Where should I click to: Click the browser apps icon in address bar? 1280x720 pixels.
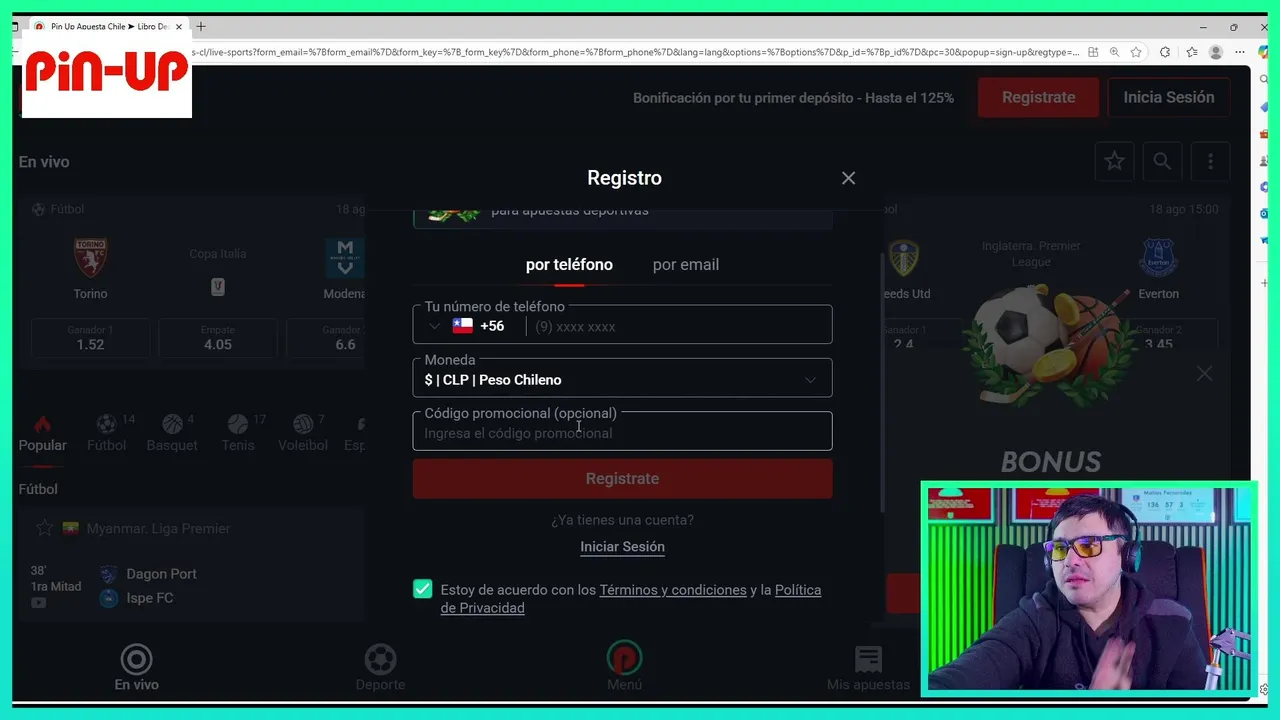click(x=1093, y=52)
